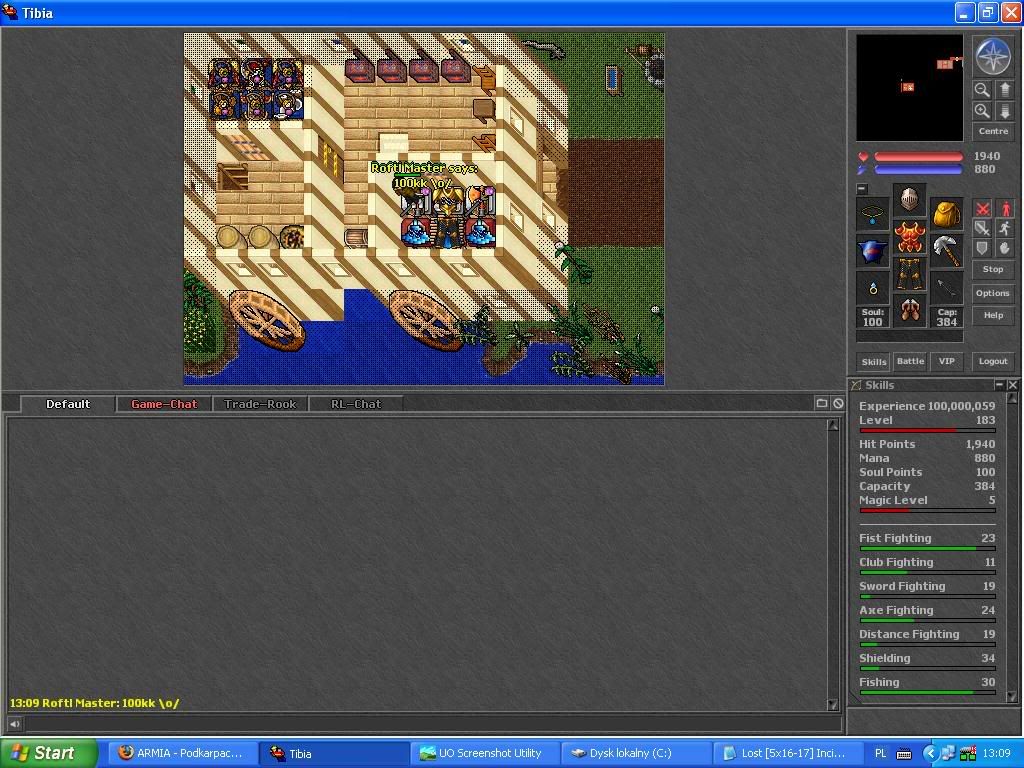Viewport: 1024px width, 768px height.
Task: Zoom out the minimap
Action: pos(982,90)
